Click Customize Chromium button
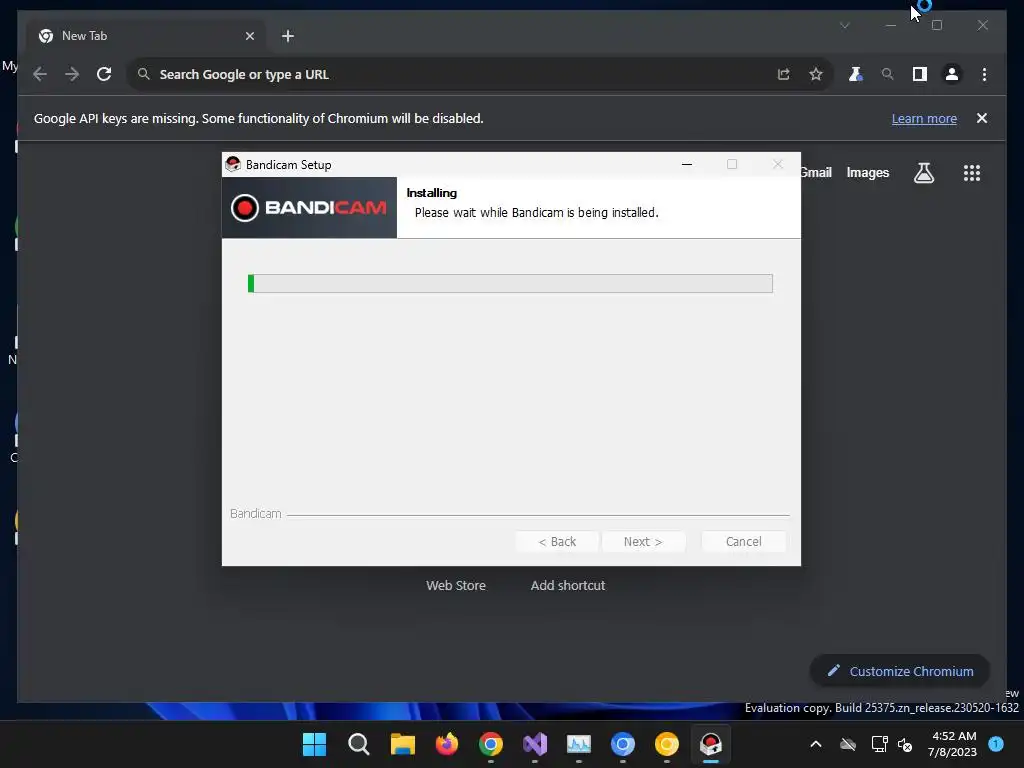 [900, 671]
